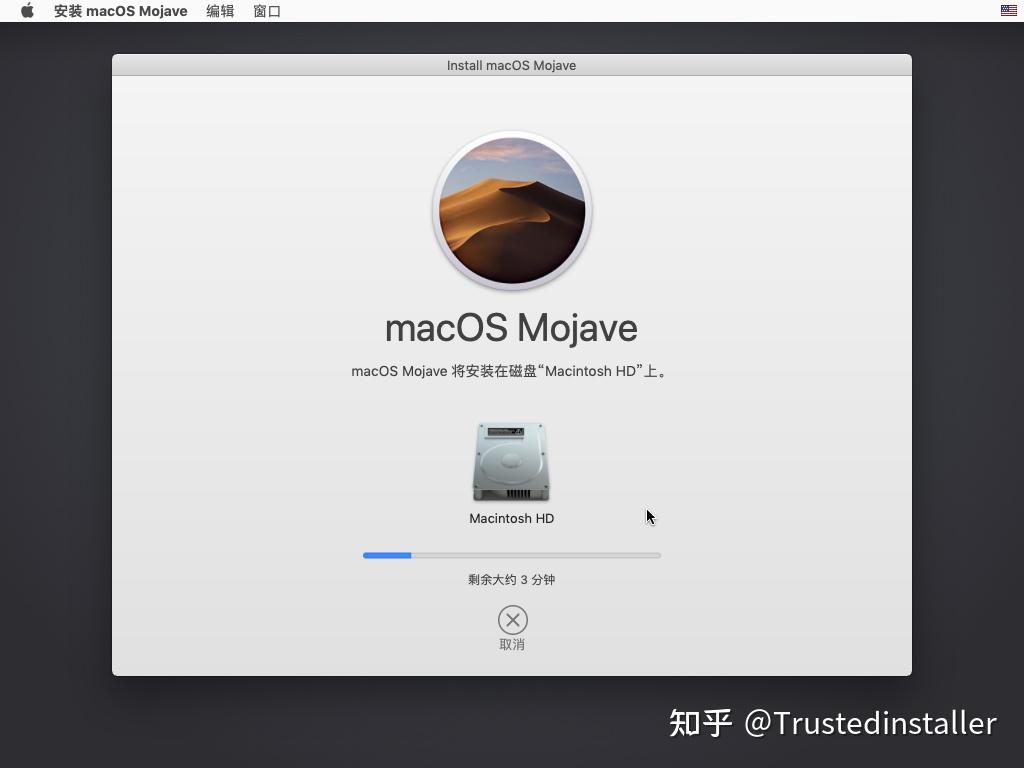Viewport: 1024px width, 768px height.
Task: Click the circular macOS Mojave dune logo
Action: [511, 210]
